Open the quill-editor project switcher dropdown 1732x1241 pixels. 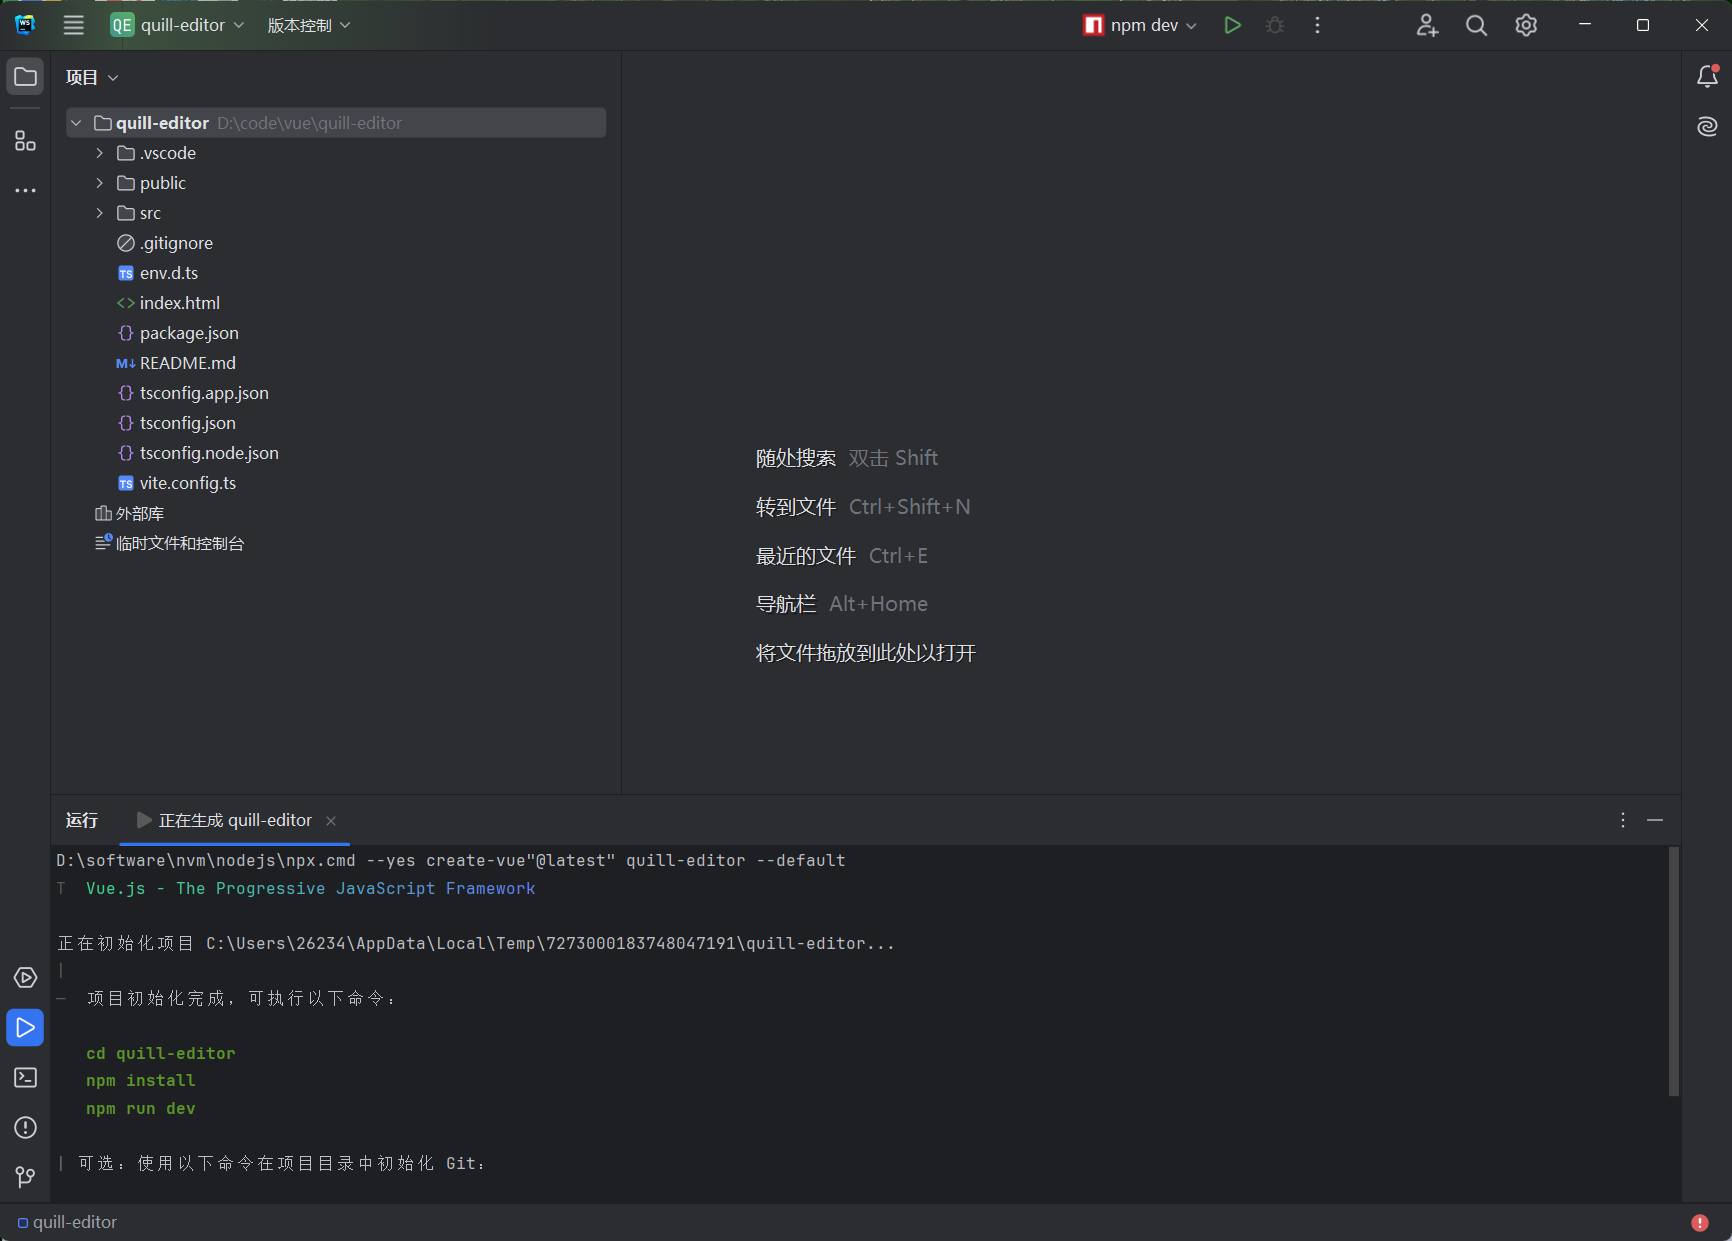tap(177, 25)
